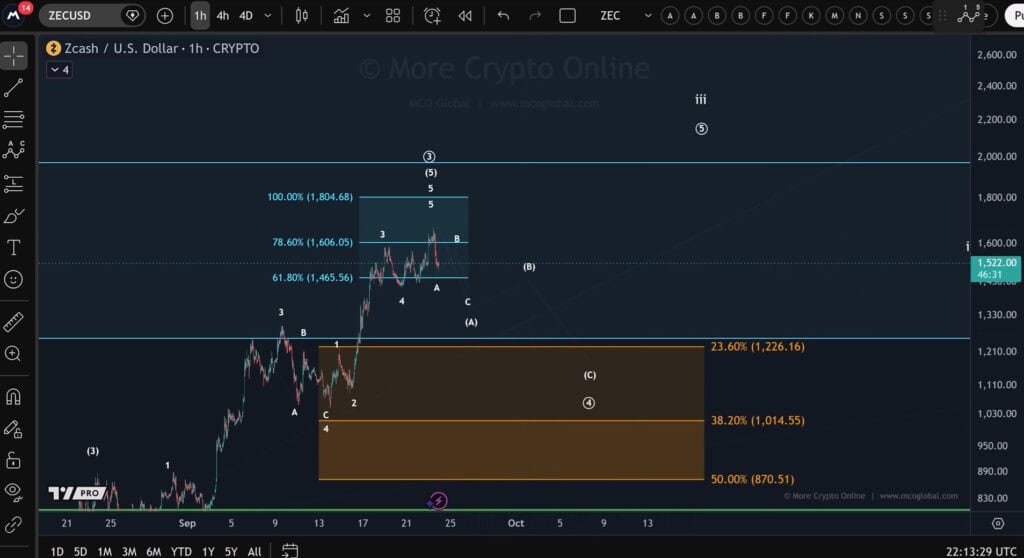Select the brush drawing tool
1024x558 pixels.
[14, 216]
